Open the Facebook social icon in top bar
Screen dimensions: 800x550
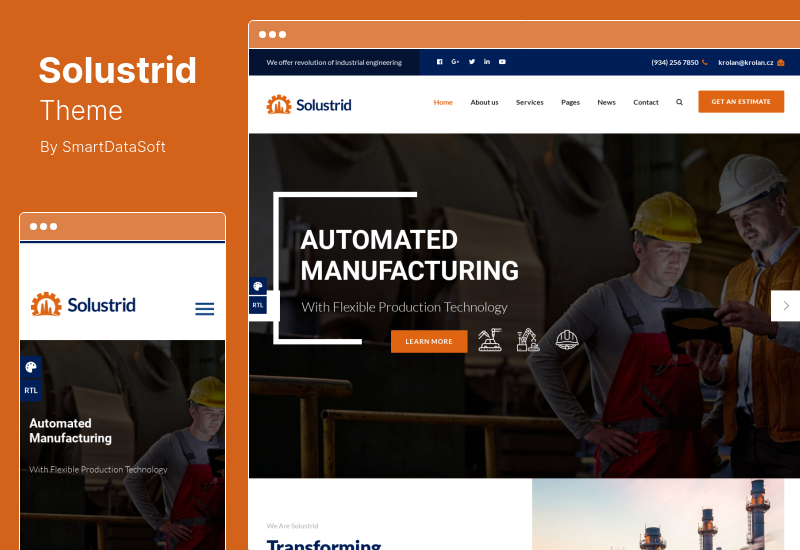[x=439, y=62]
